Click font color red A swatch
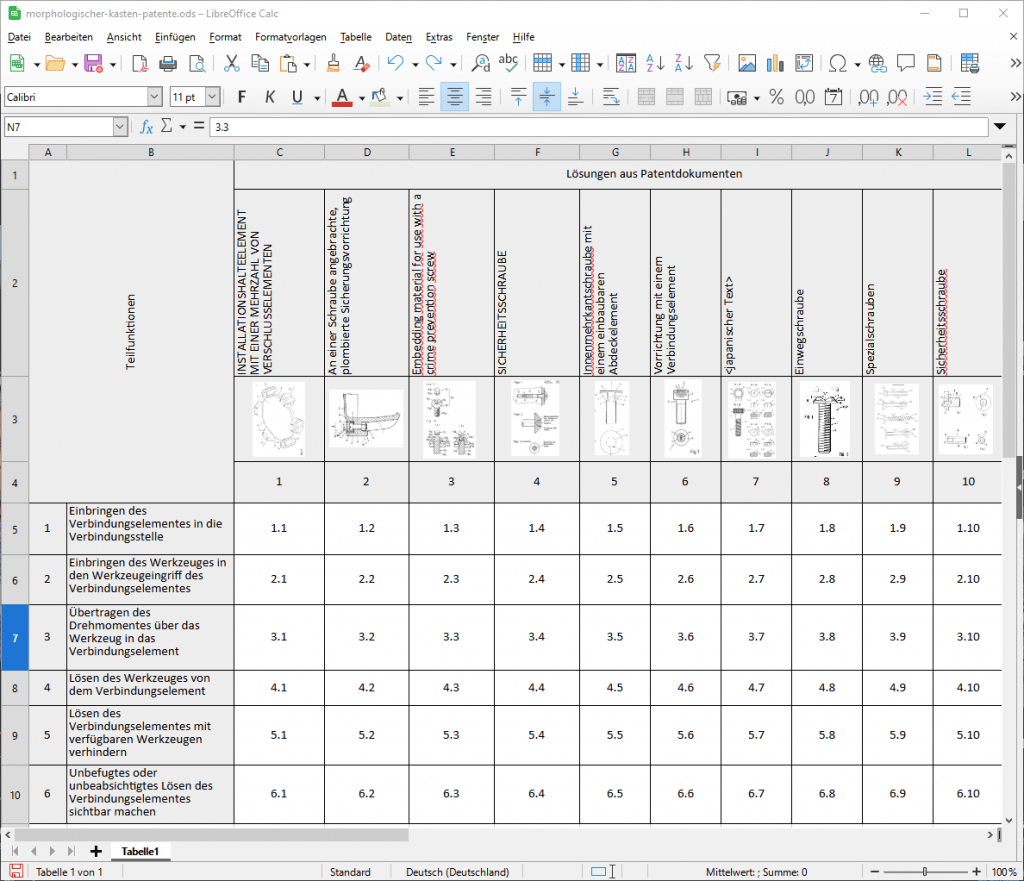This screenshot has height=881, width=1024. pos(343,97)
